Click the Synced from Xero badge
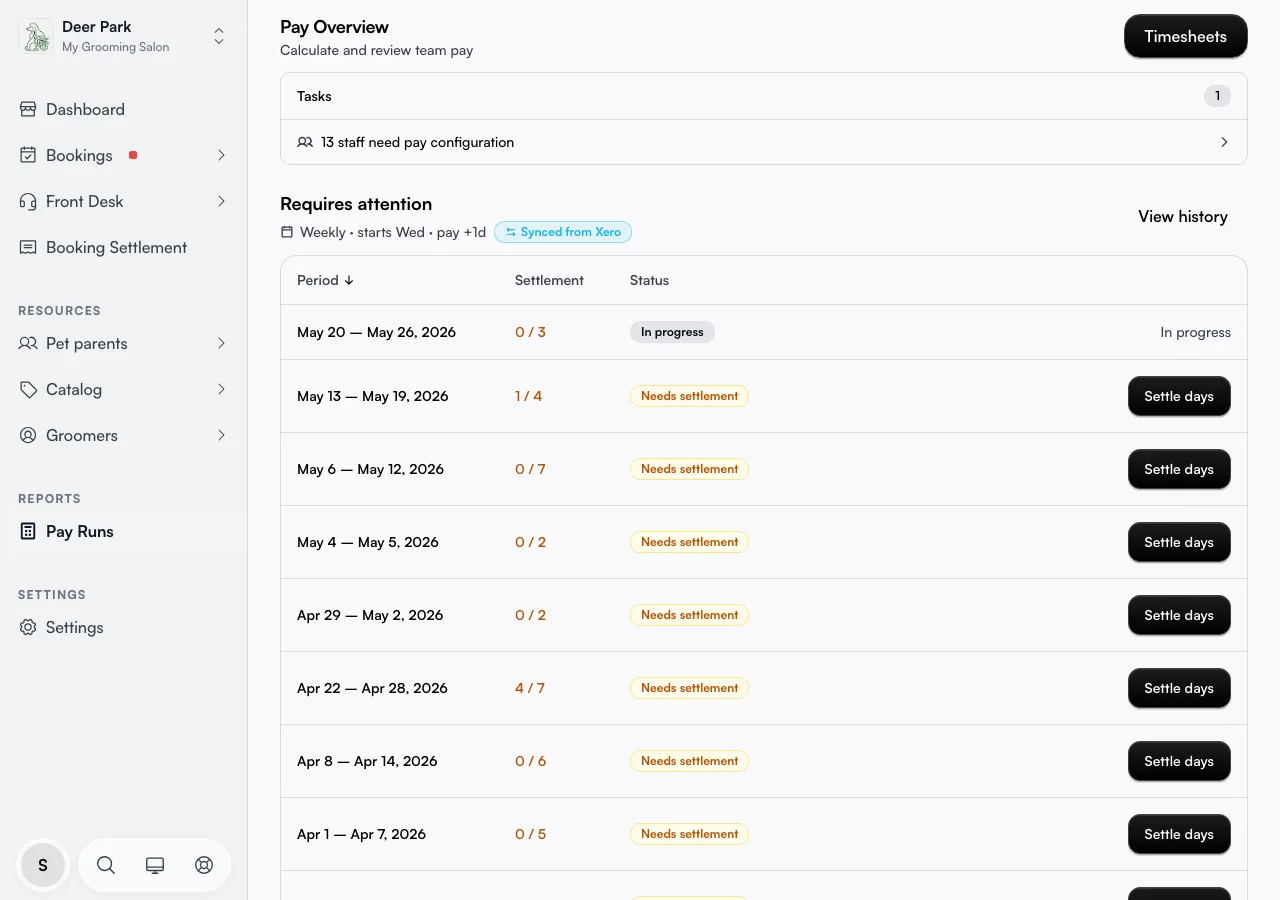 point(563,232)
